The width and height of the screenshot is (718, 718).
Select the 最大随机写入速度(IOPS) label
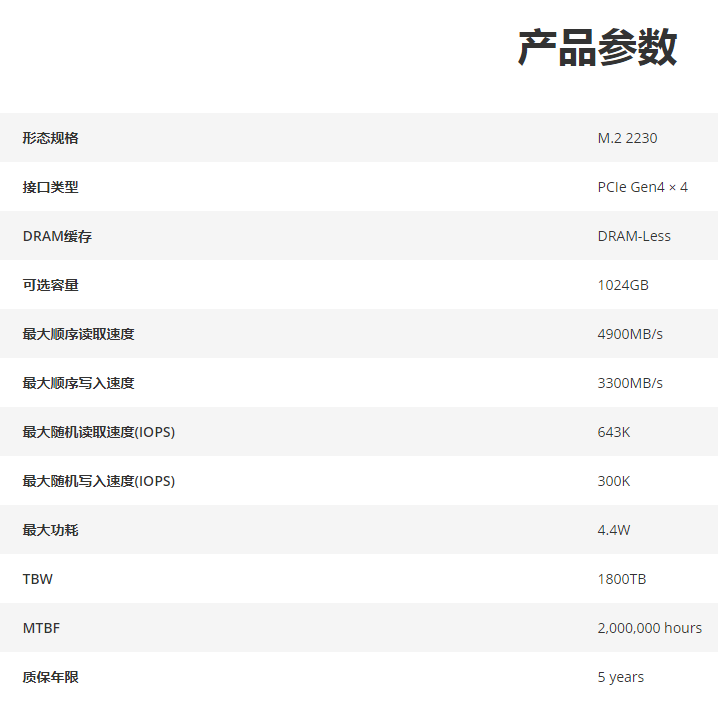click(99, 481)
